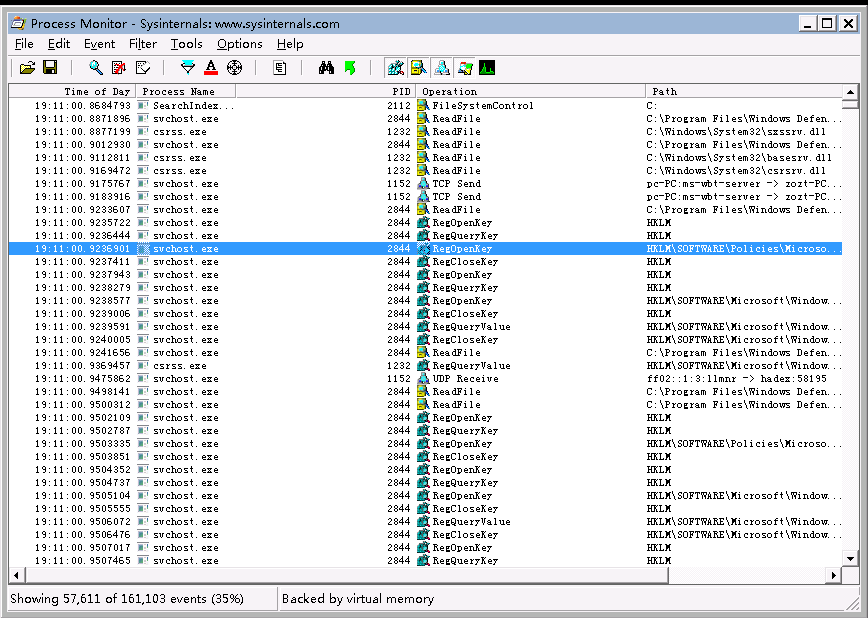Open the Options menu
The width and height of the screenshot is (868, 618).
240,44
